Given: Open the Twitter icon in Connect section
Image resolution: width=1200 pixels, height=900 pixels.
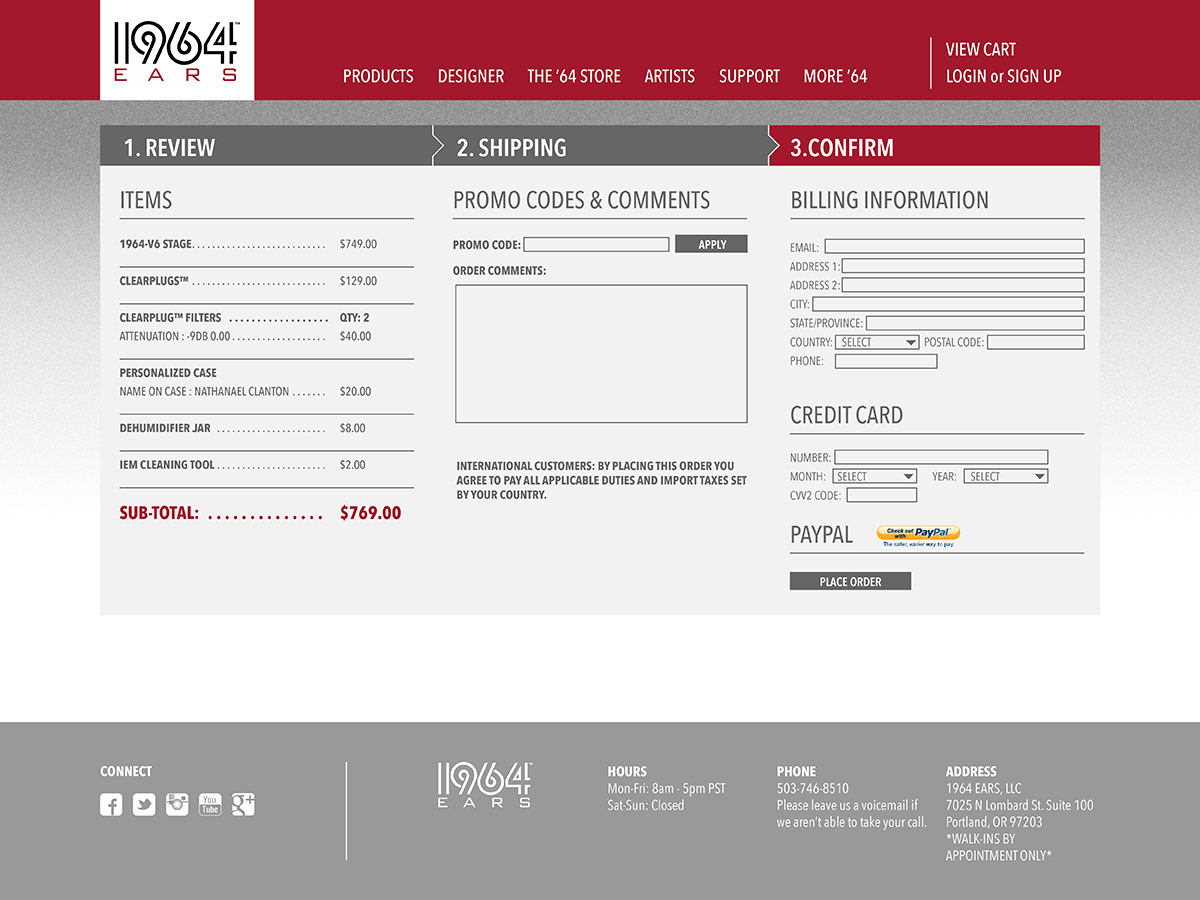Looking at the screenshot, I should (x=144, y=804).
